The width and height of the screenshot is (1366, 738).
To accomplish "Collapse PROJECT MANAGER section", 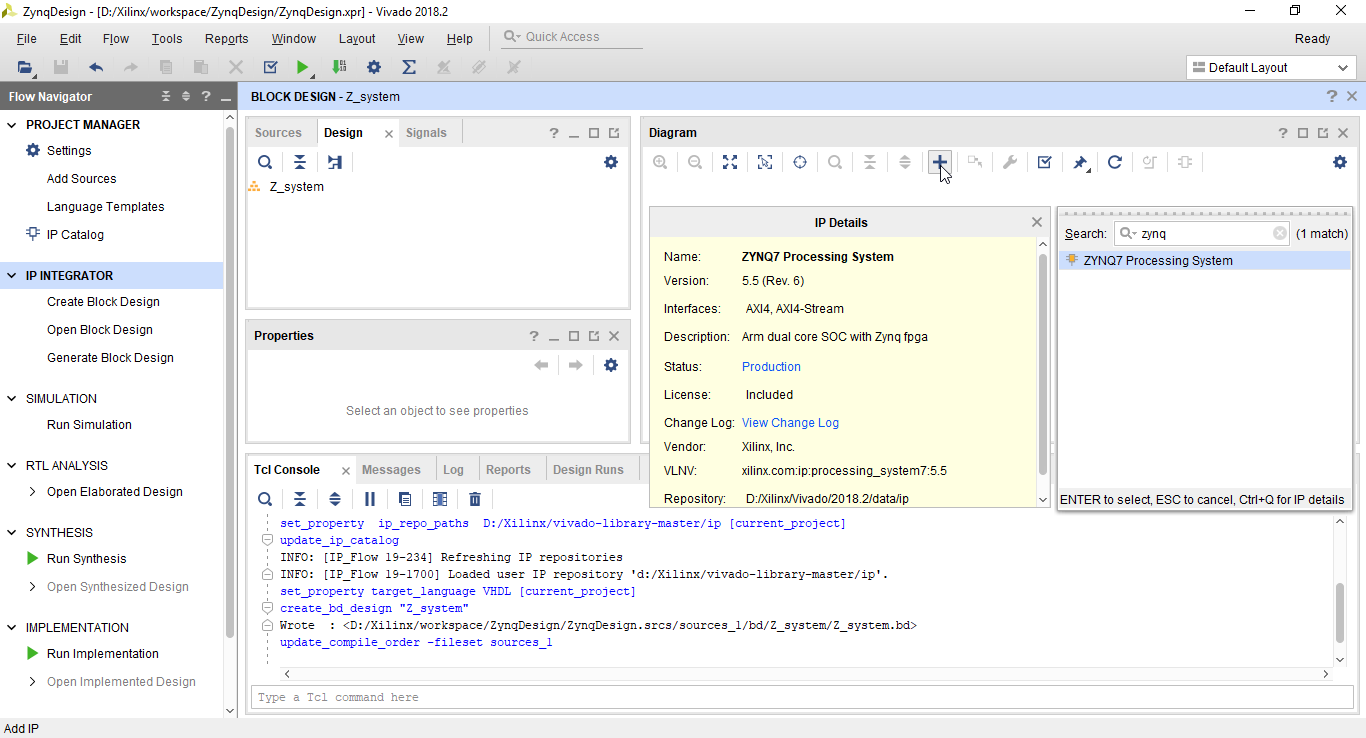I will click(x=12, y=125).
